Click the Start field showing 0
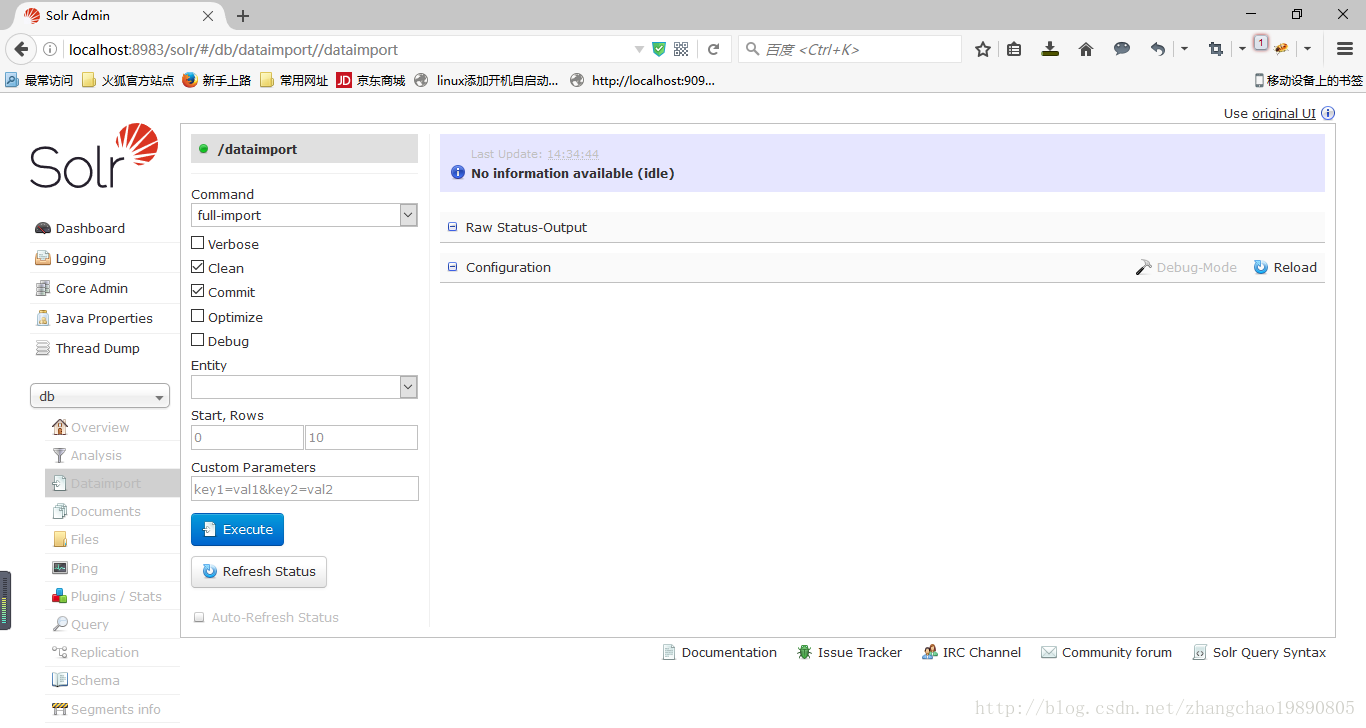This screenshot has width=1366, height=728. point(247,437)
